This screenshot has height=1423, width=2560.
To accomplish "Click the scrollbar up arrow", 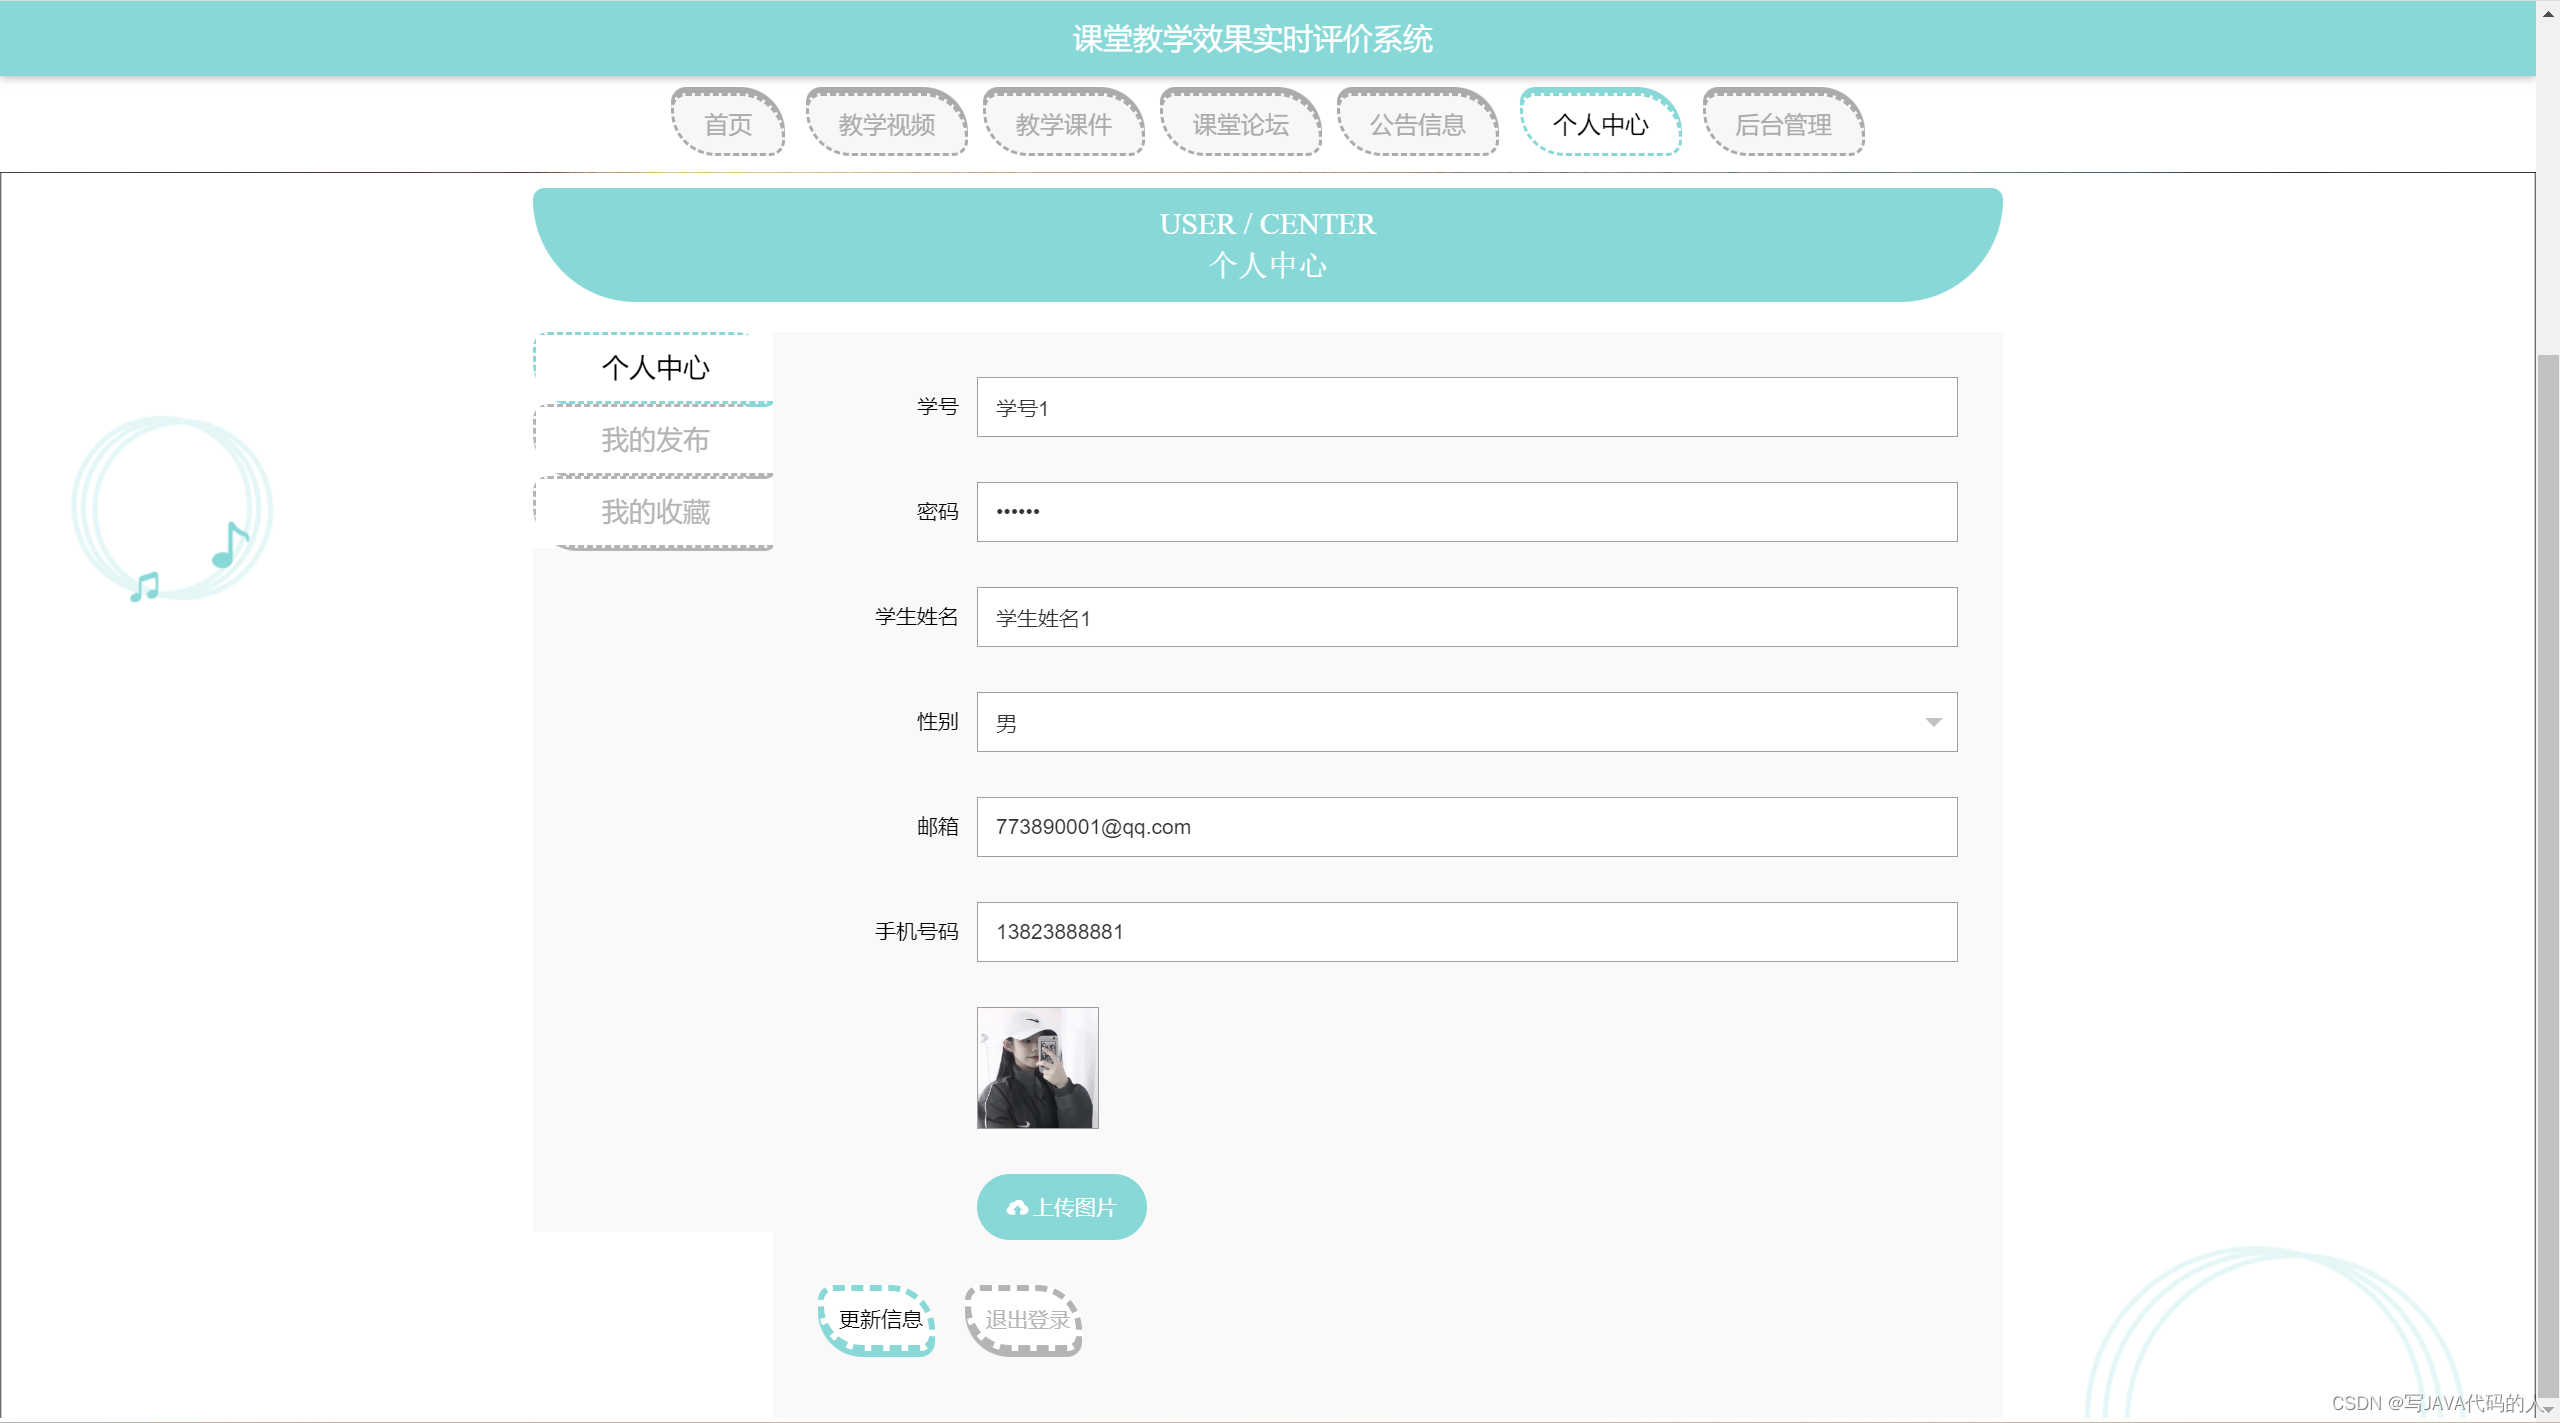I will tap(2547, 13).
